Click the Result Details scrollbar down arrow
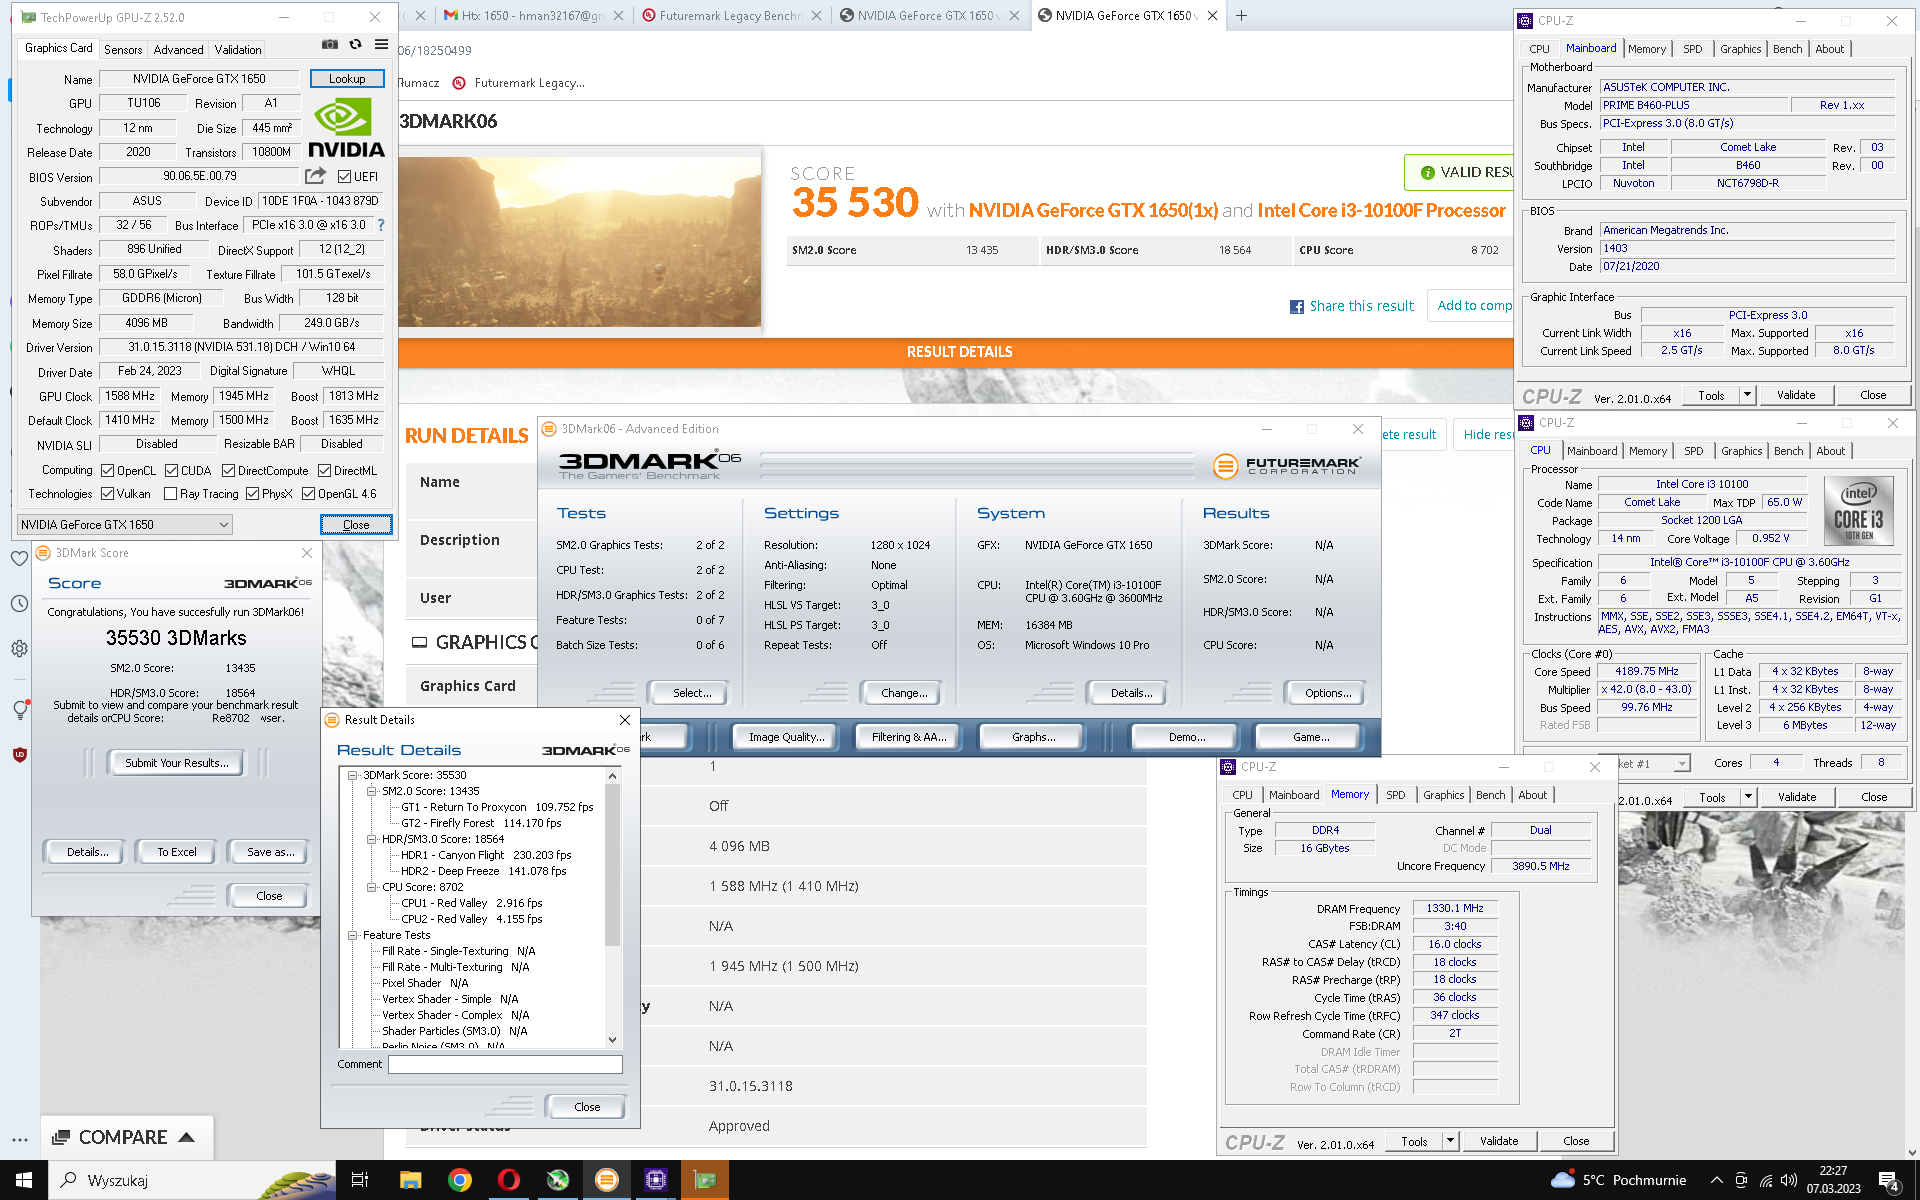The image size is (1920, 1200). click(x=612, y=1040)
